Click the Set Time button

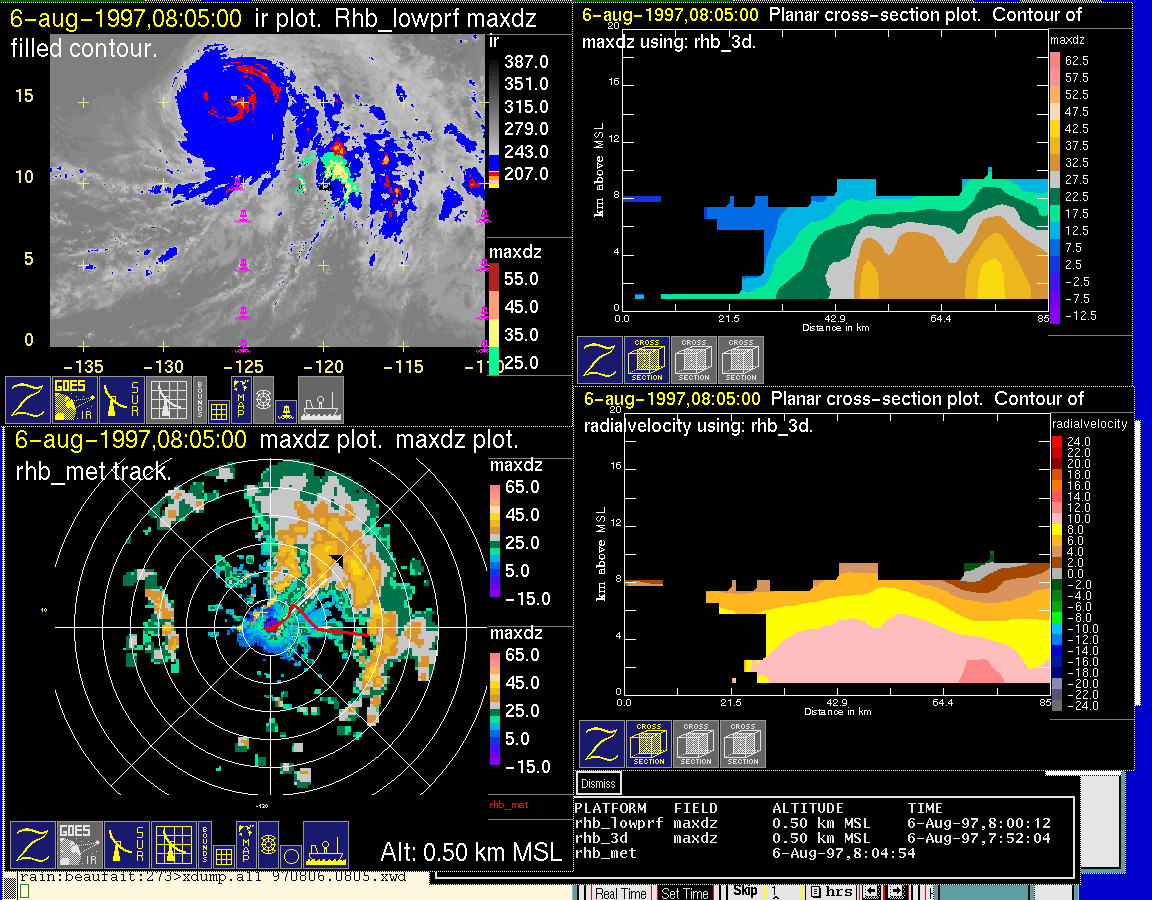point(685,893)
